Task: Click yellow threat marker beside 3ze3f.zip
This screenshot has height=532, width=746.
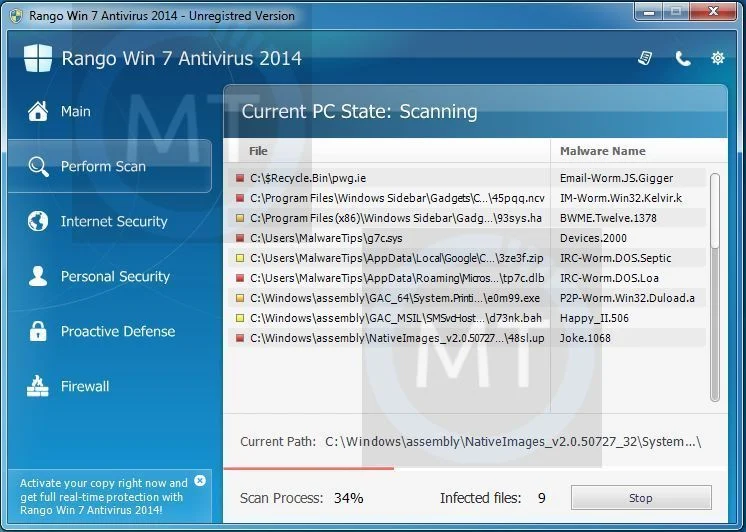Action: tap(240, 258)
